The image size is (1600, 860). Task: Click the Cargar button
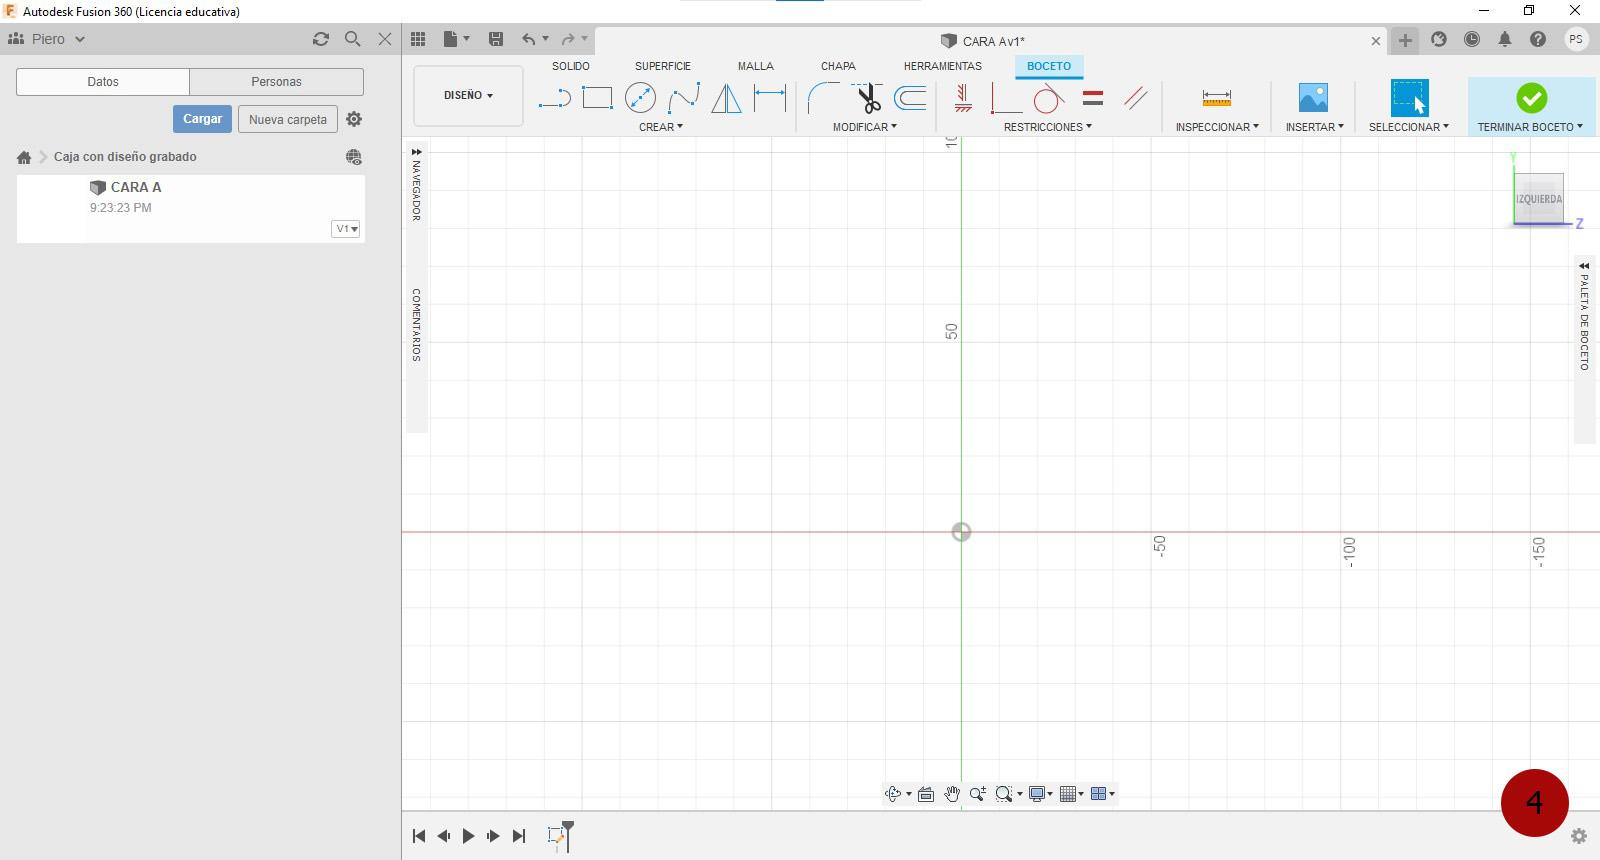202,119
